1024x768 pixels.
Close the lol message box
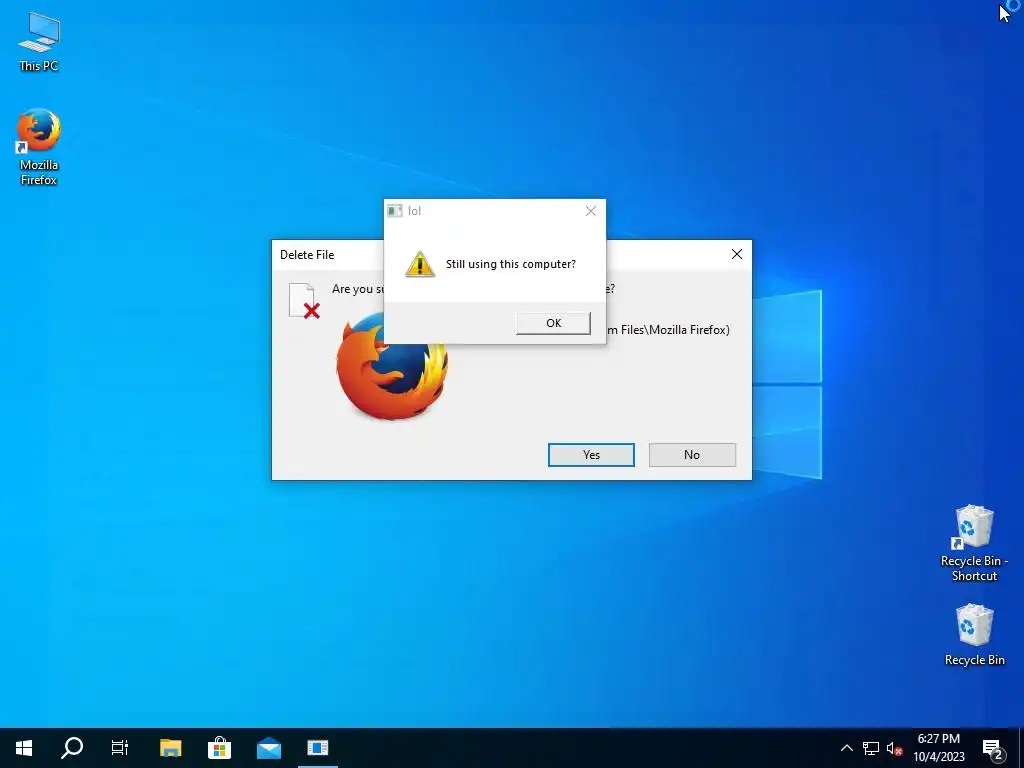click(590, 211)
